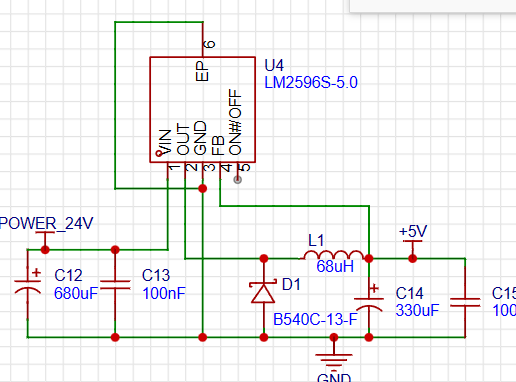This screenshot has width=516, height=382.
Task: Click the 330uF value text
Action: pos(417,311)
